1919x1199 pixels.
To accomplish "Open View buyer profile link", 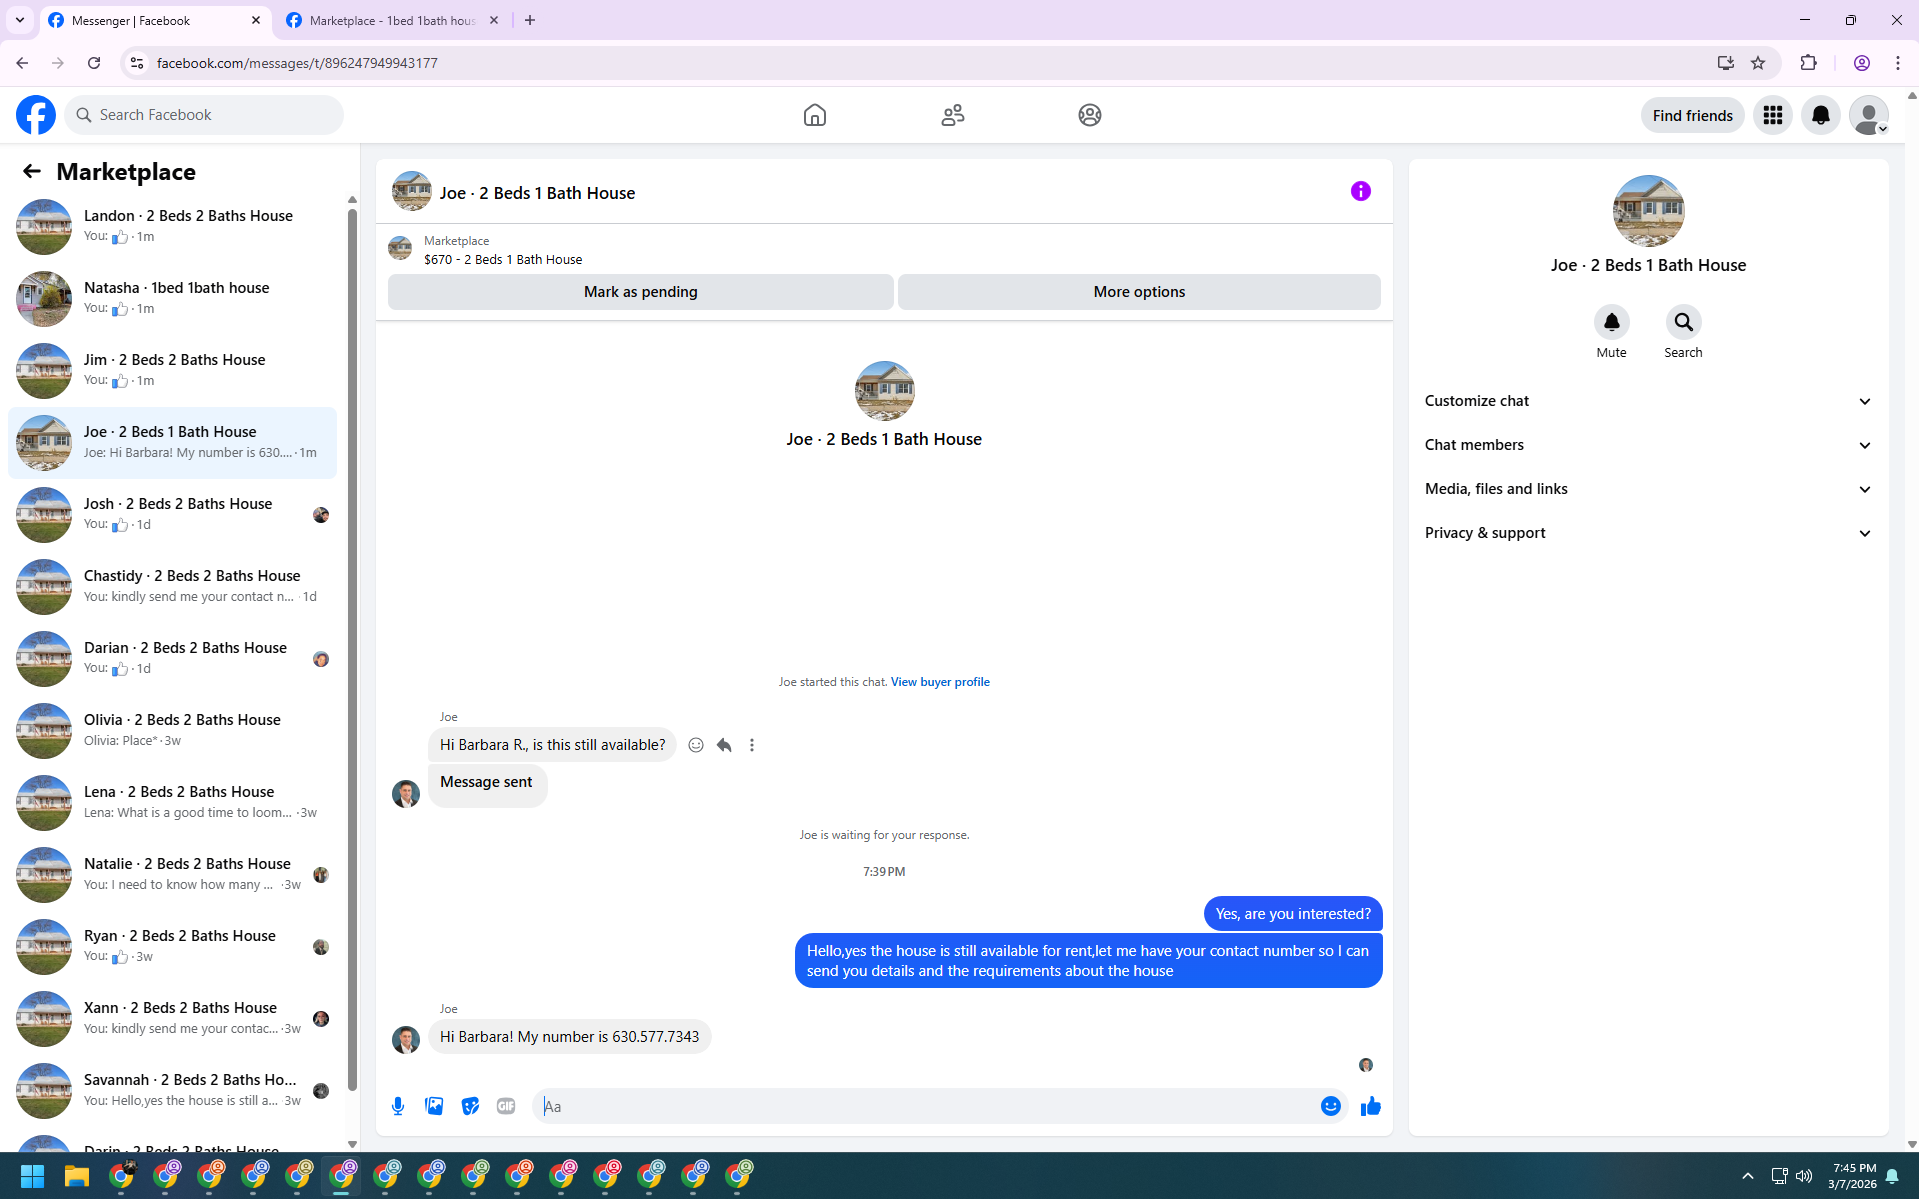I will pyautogui.click(x=940, y=682).
